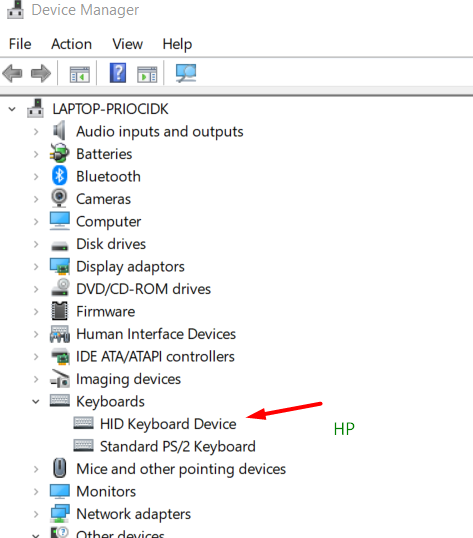Open the View menu
The image size is (473, 538).
(x=127, y=44)
